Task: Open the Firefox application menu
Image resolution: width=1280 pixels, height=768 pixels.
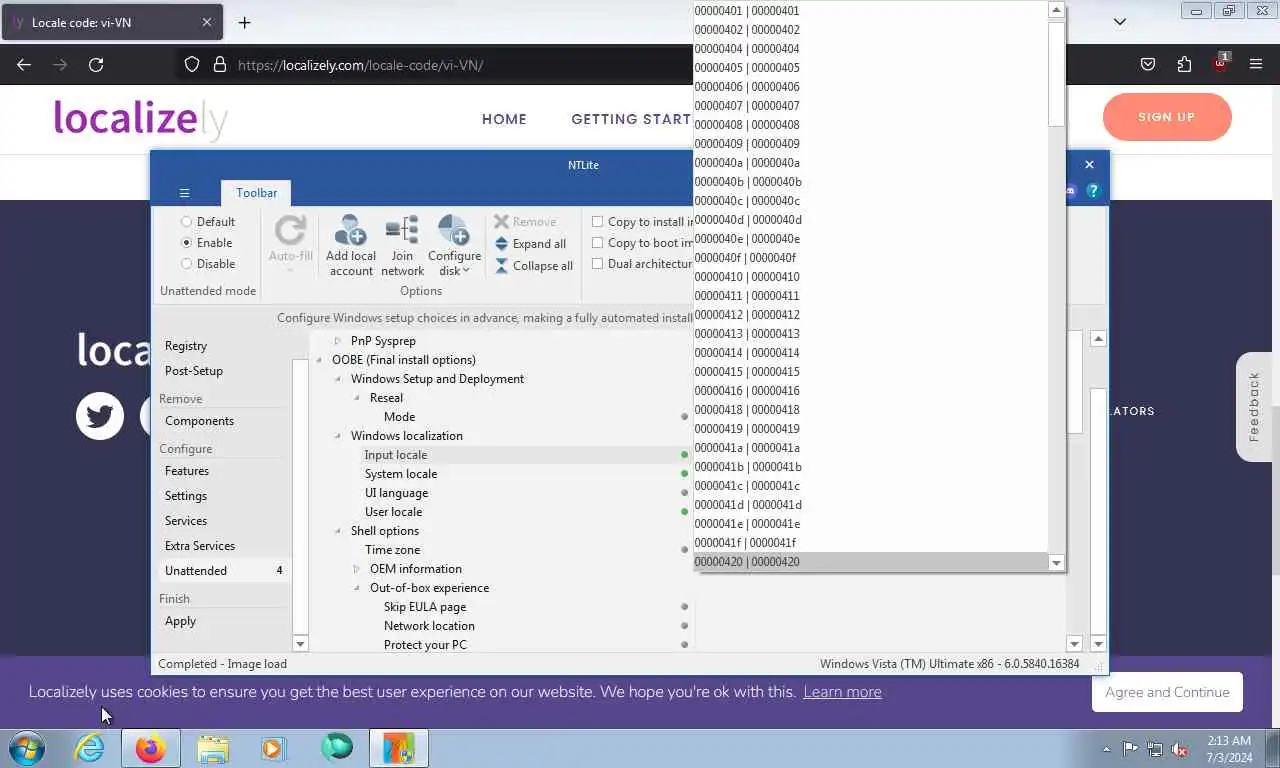Action: (x=1256, y=65)
